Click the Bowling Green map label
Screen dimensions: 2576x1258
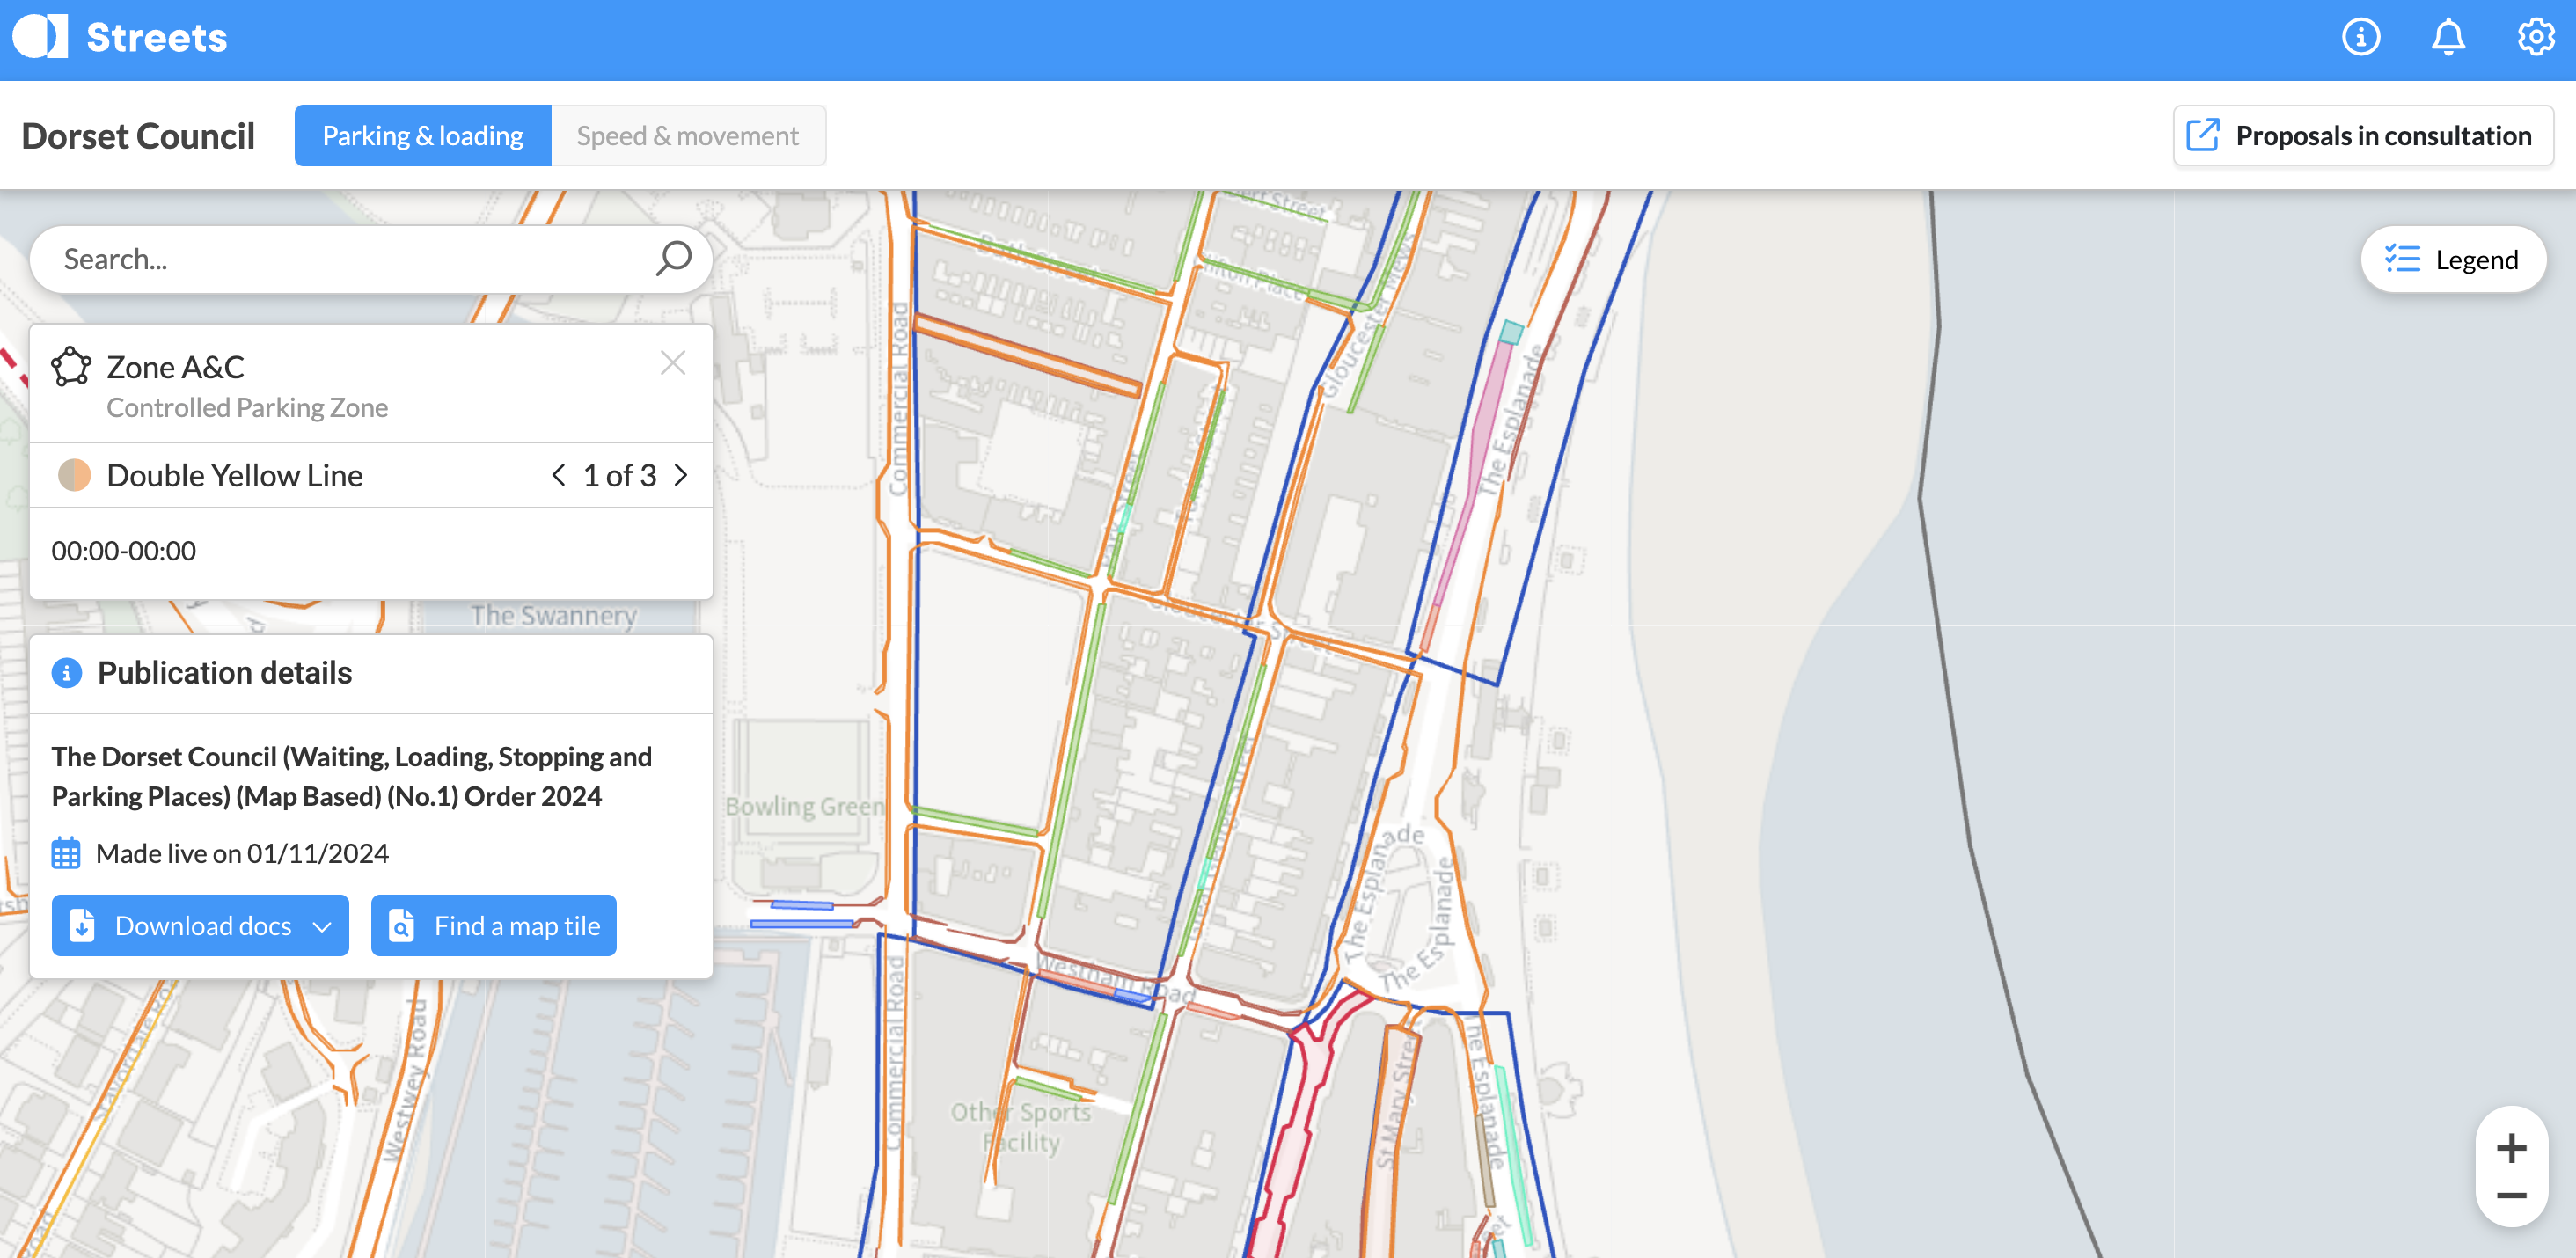click(805, 806)
